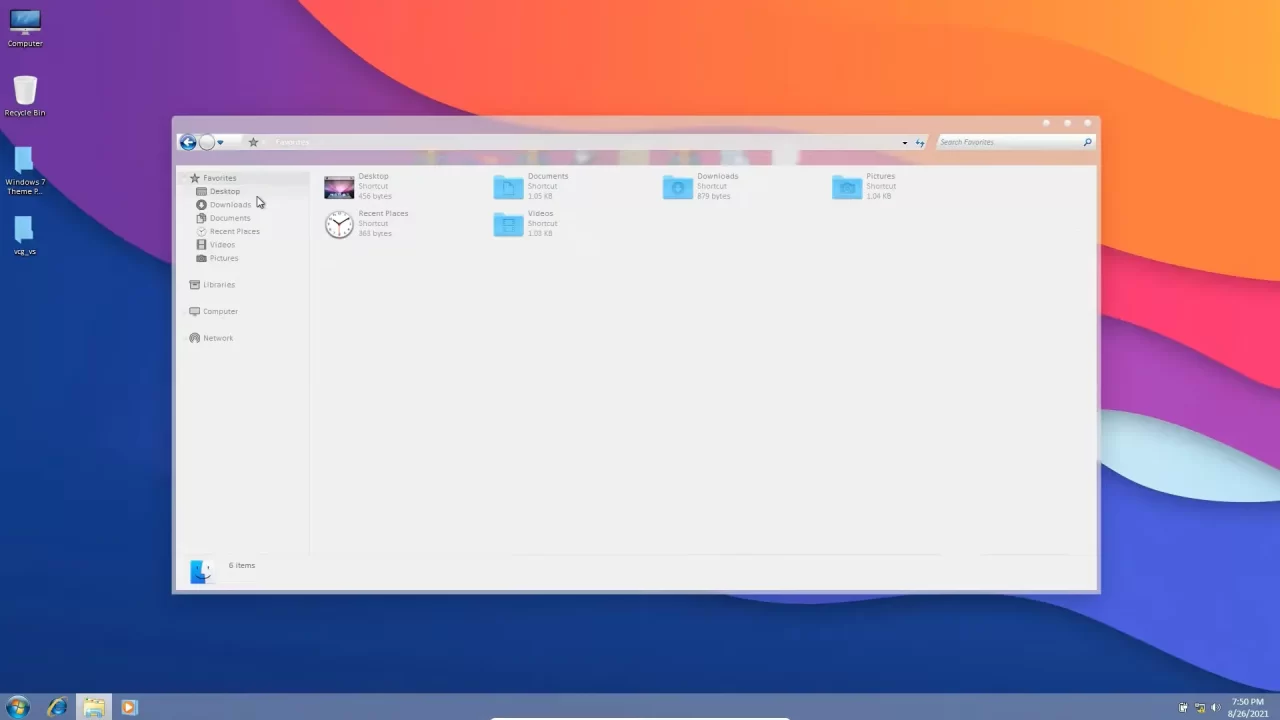The height and width of the screenshot is (720, 1280).
Task: Click the search magnifier icon
Action: 1087,142
